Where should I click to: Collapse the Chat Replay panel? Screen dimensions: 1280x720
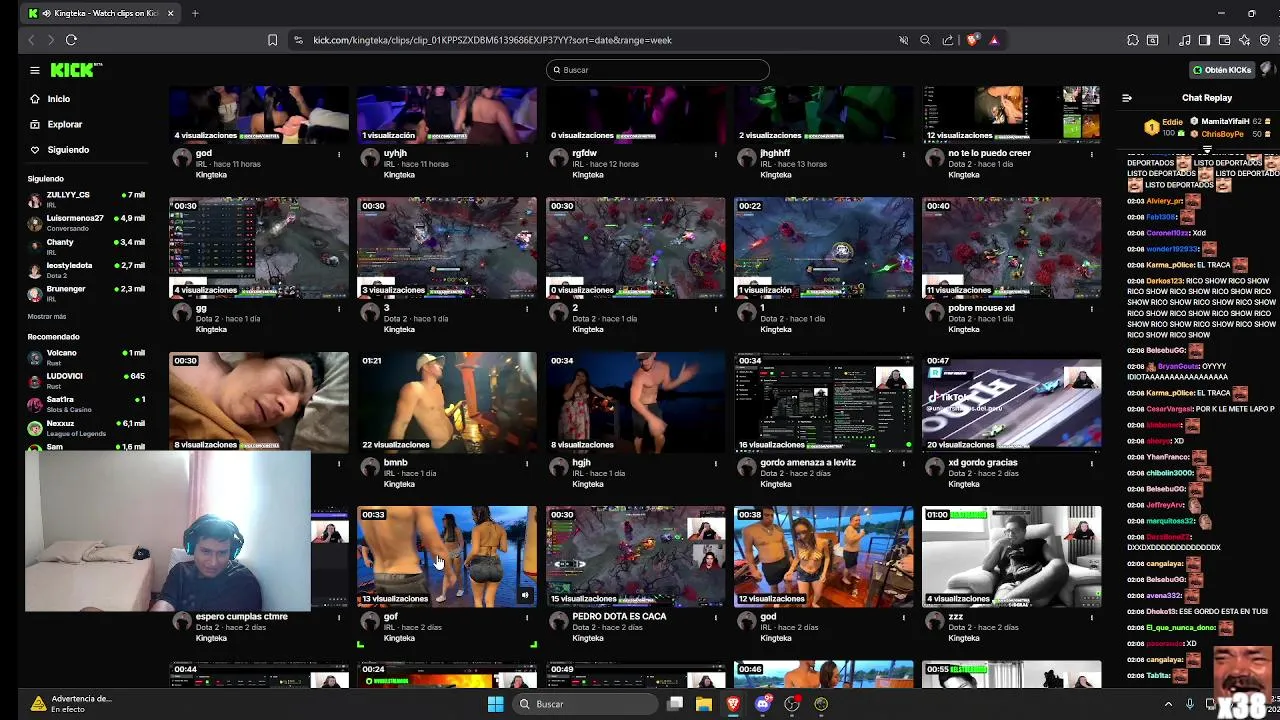pos(1127,98)
